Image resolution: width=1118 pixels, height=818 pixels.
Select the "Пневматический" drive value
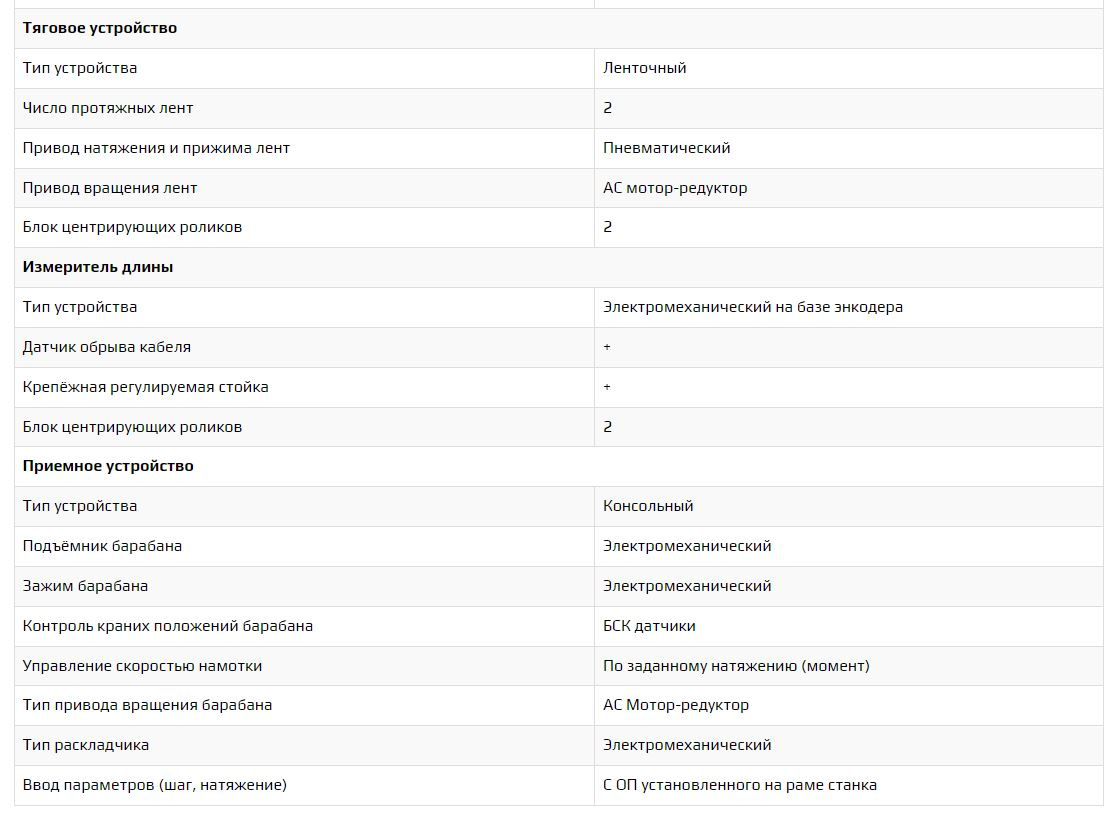pos(667,148)
